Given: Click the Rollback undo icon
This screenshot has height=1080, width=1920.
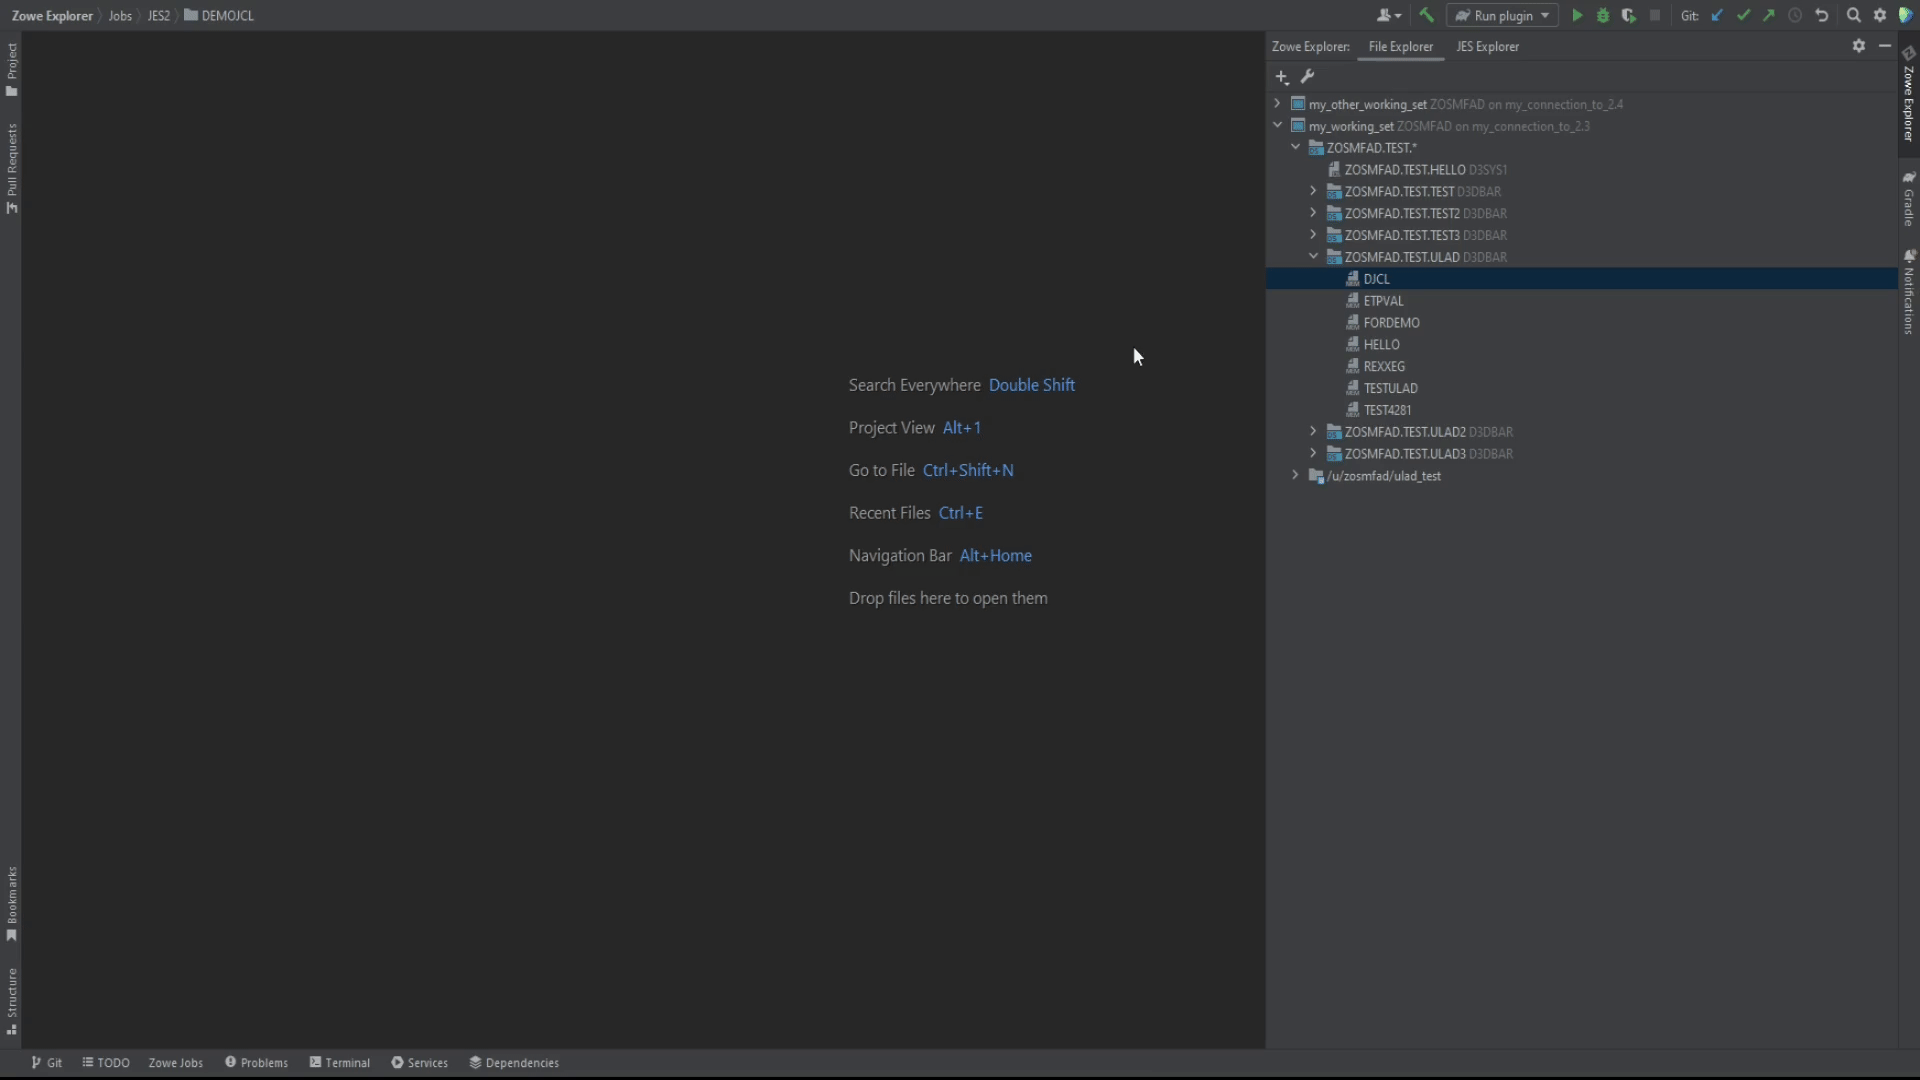Looking at the screenshot, I should 1822,16.
